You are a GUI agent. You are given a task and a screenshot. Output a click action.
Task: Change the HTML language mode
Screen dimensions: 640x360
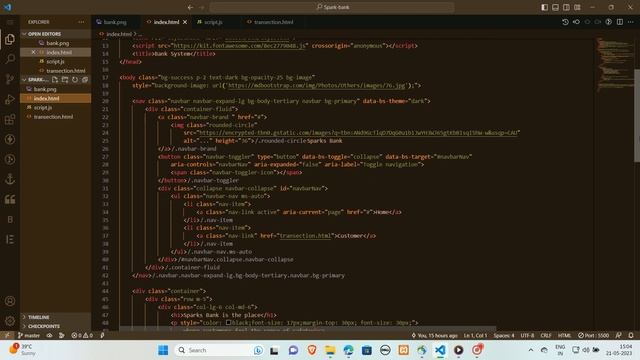tap(564, 335)
